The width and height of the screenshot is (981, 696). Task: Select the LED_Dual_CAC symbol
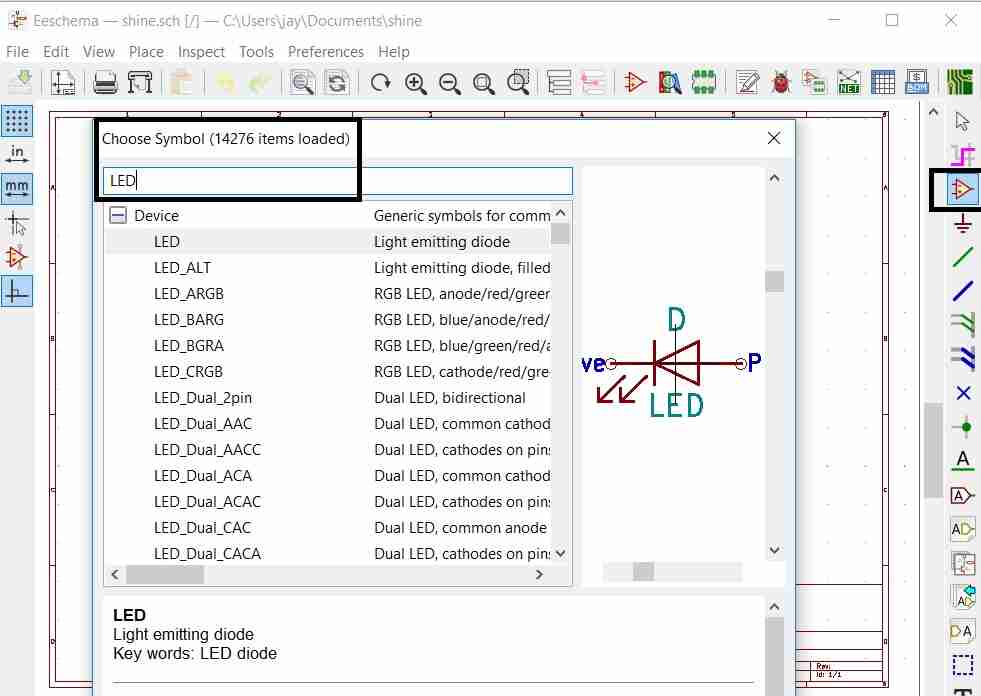(x=328, y=528)
